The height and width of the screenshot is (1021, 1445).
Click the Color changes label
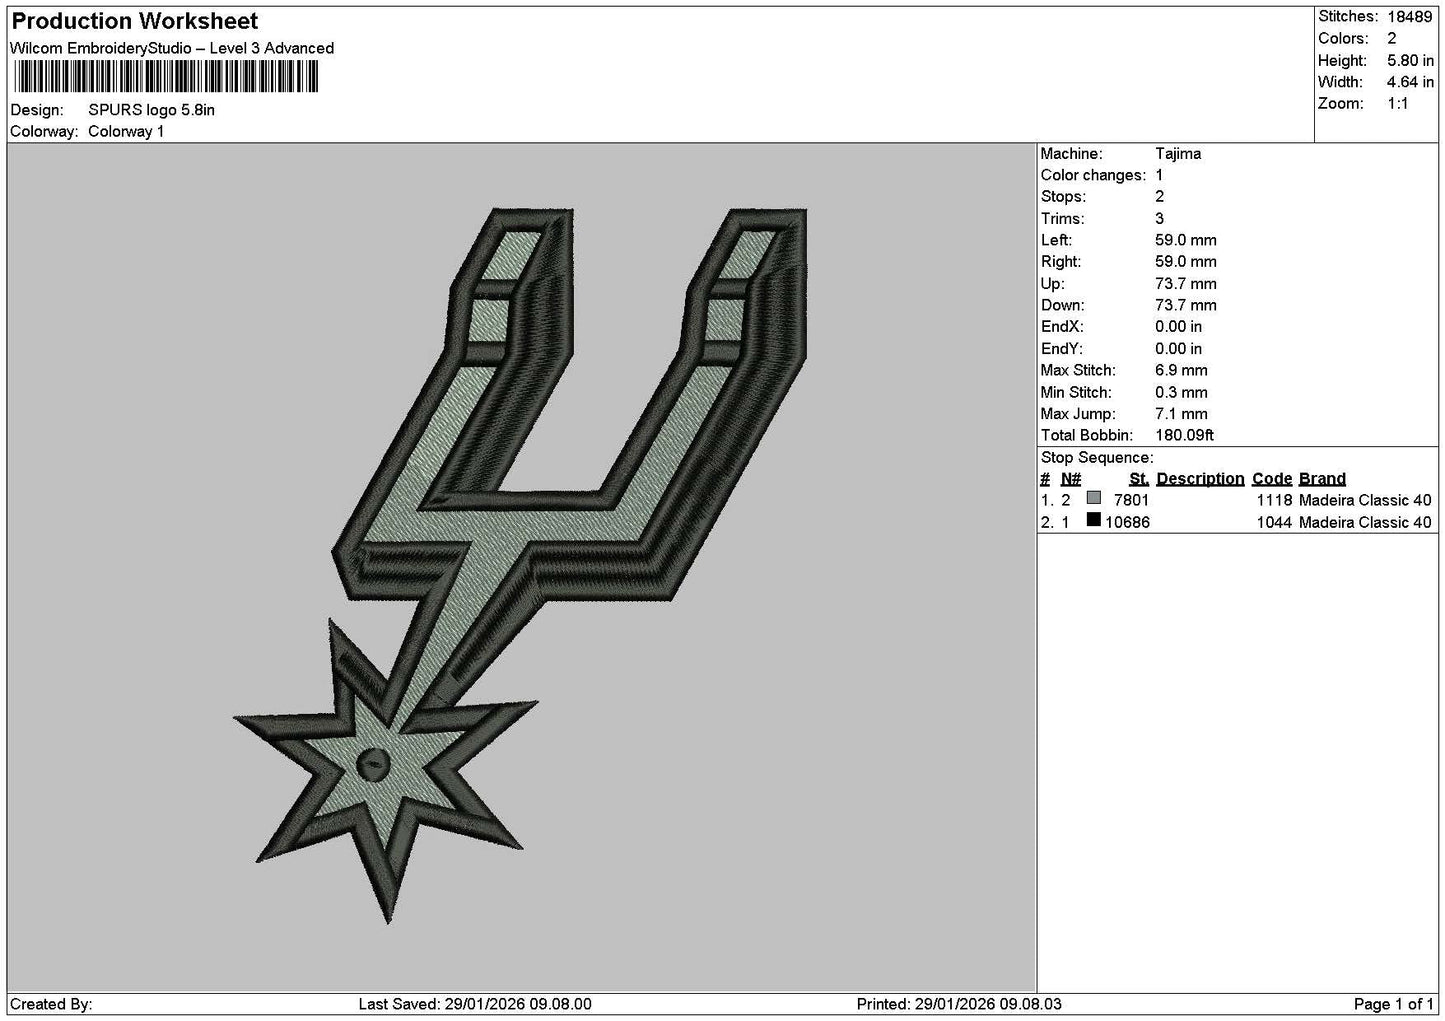tap(1093, 175)
